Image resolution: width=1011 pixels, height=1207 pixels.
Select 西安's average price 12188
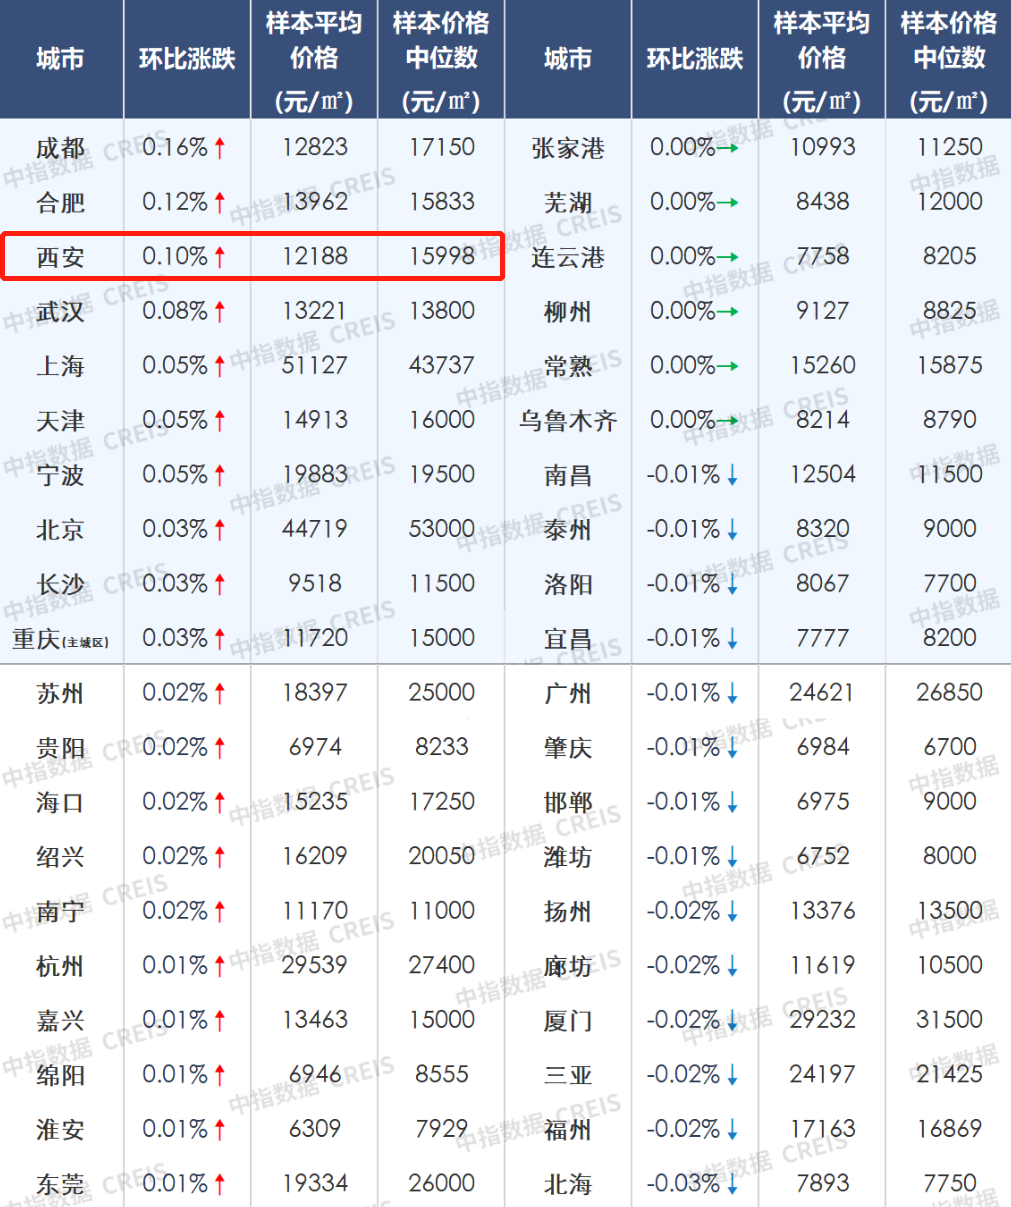(x=315, y=256)
